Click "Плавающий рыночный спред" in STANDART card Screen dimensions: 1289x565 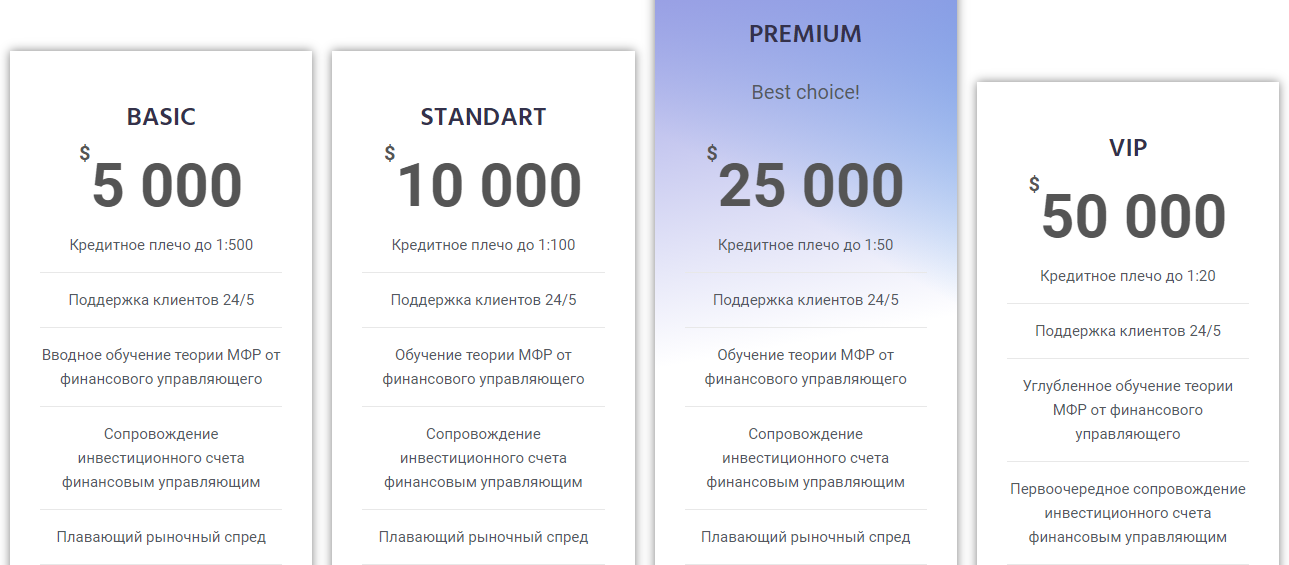coord(483,537)
